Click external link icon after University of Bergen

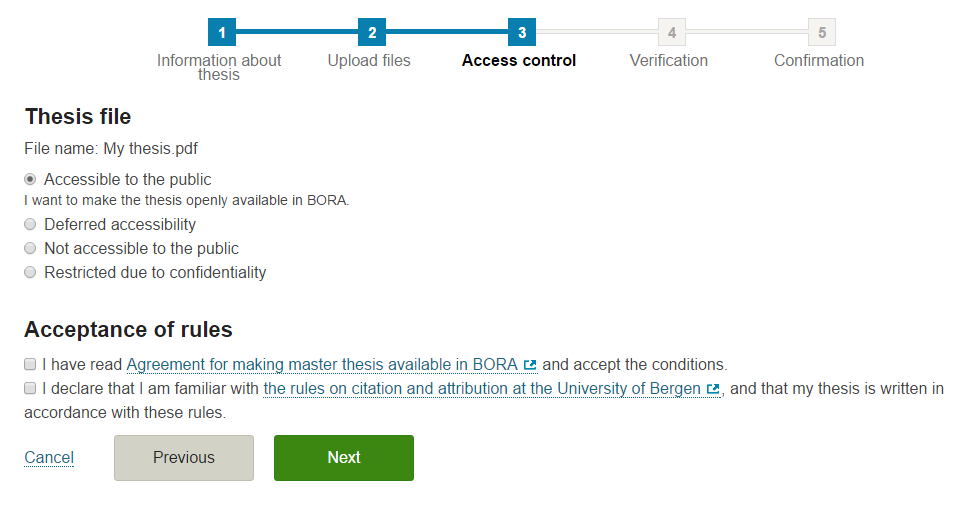click(713, 389)
